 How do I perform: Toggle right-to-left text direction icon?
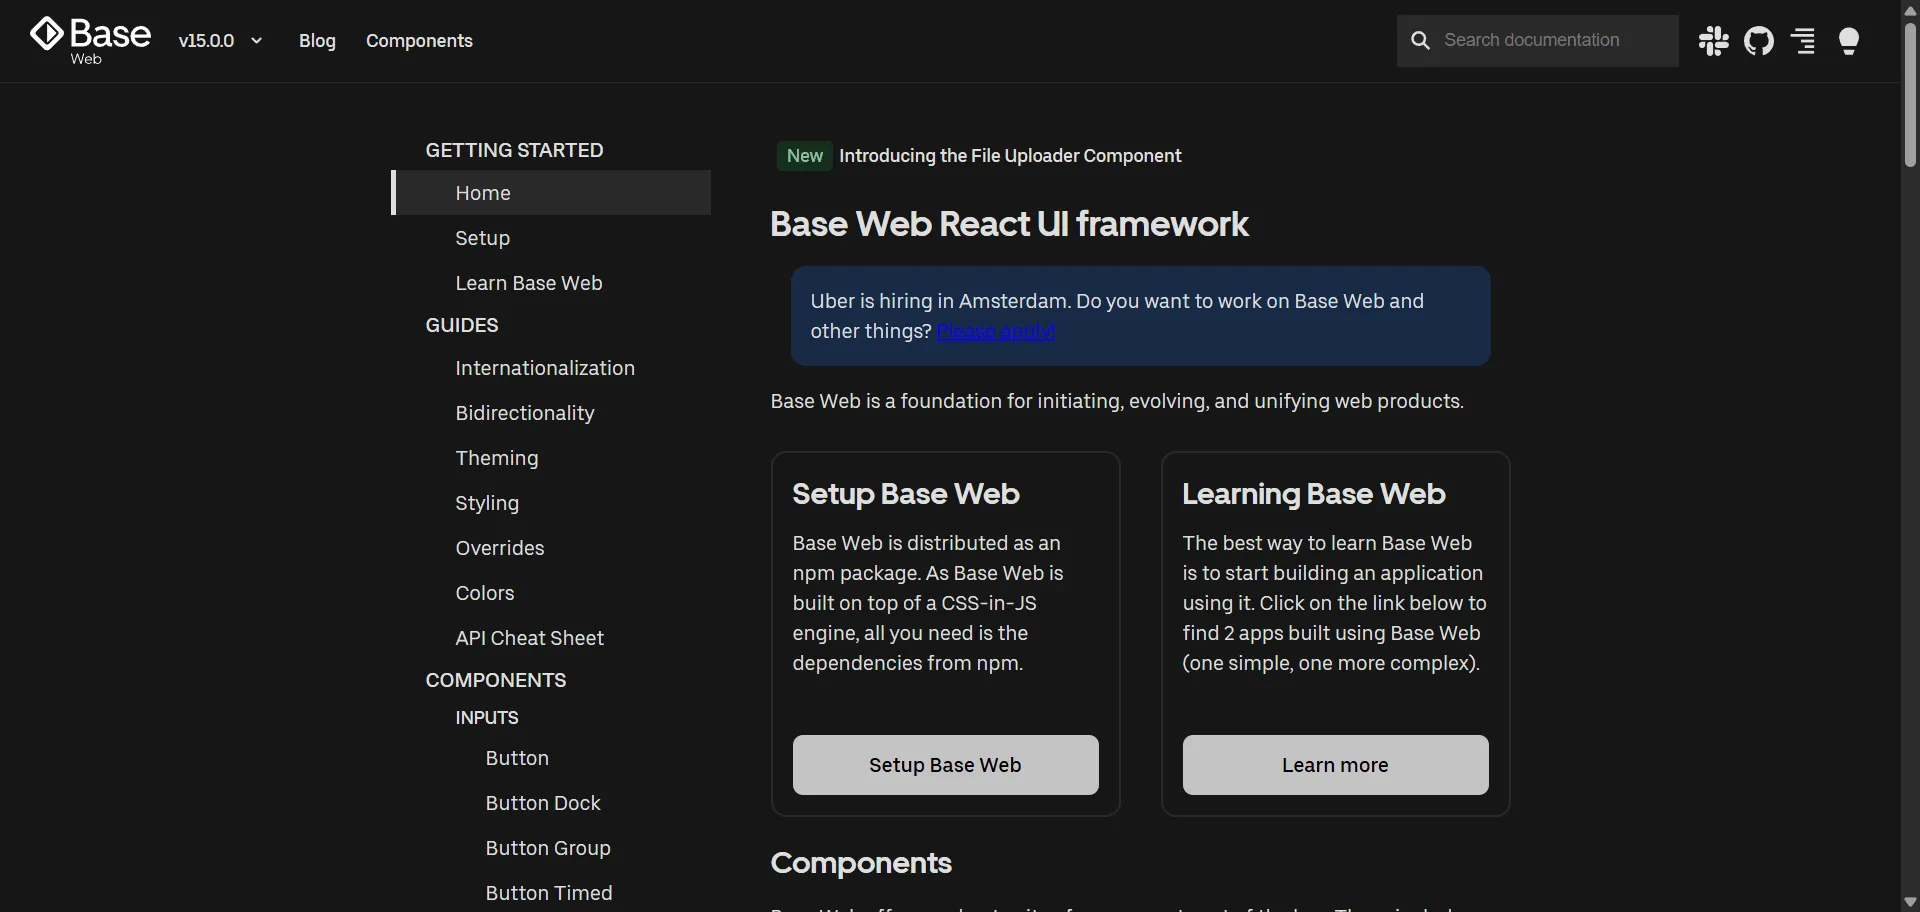[1804, 41]
